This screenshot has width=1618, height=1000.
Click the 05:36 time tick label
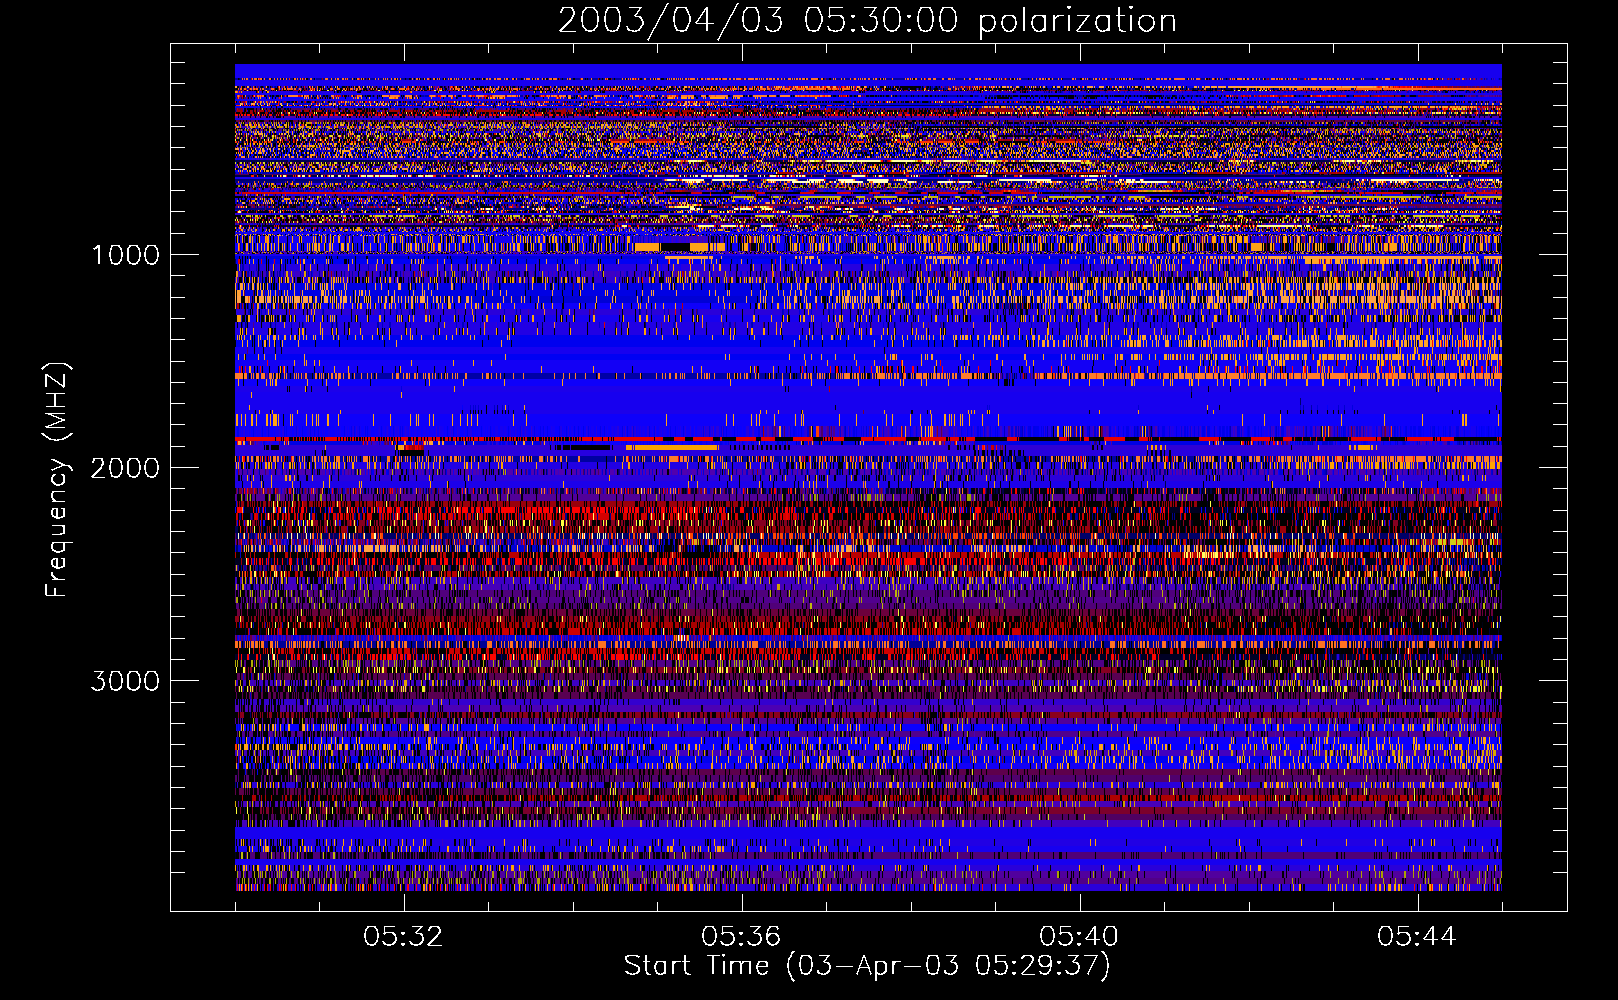tap(741, 937)
